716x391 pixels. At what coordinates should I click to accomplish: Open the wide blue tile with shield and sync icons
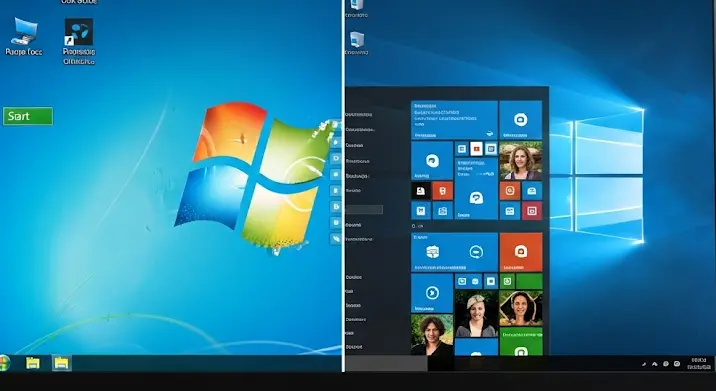(454, 252)
